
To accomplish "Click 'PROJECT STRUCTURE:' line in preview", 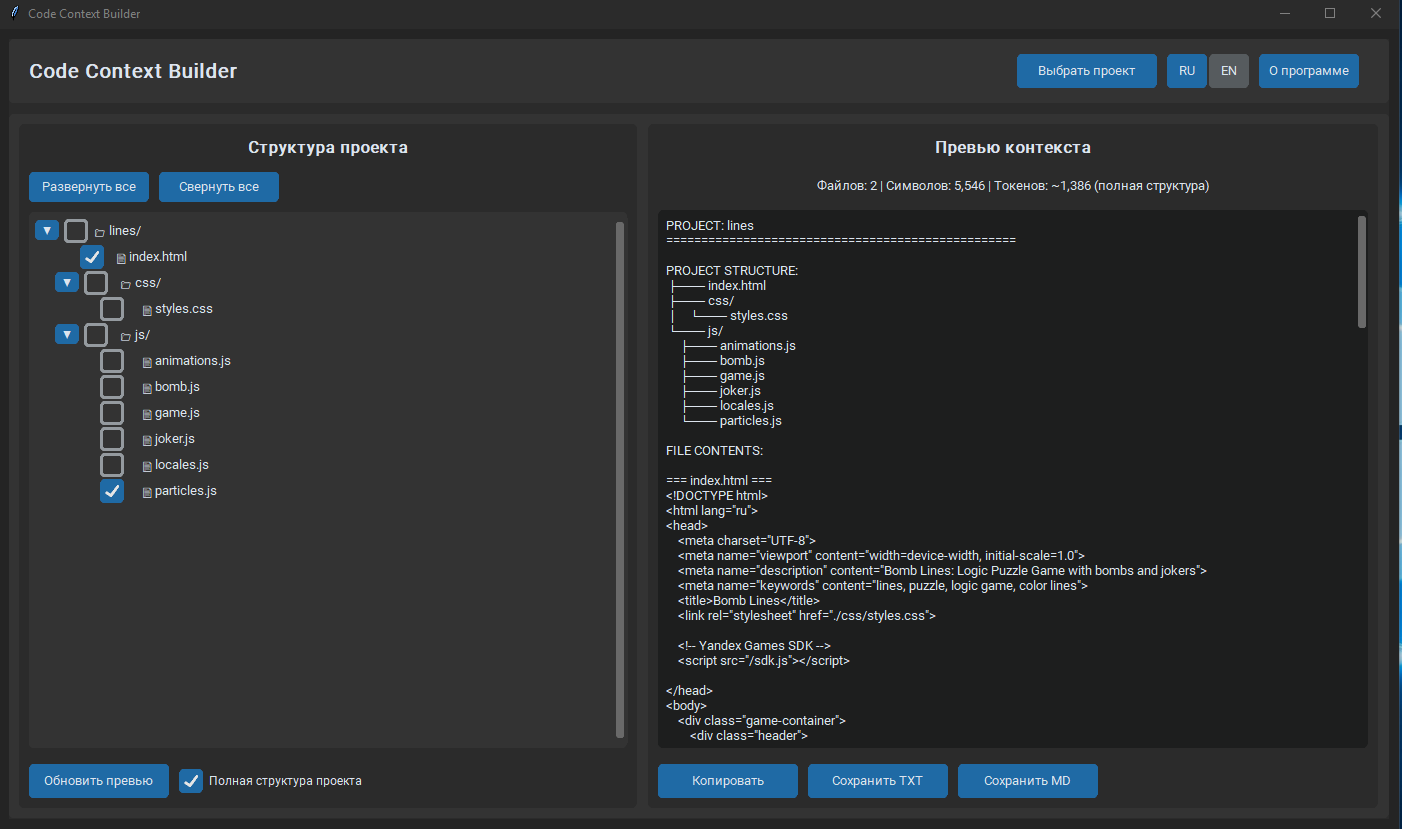I will 732,271.
